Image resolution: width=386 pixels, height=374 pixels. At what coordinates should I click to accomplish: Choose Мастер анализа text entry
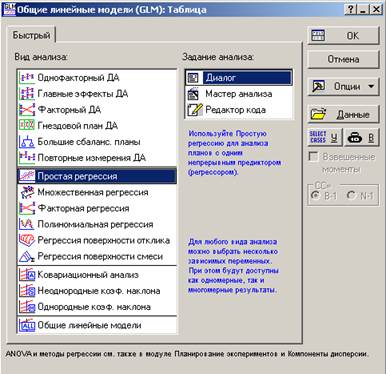click(239, 94)
